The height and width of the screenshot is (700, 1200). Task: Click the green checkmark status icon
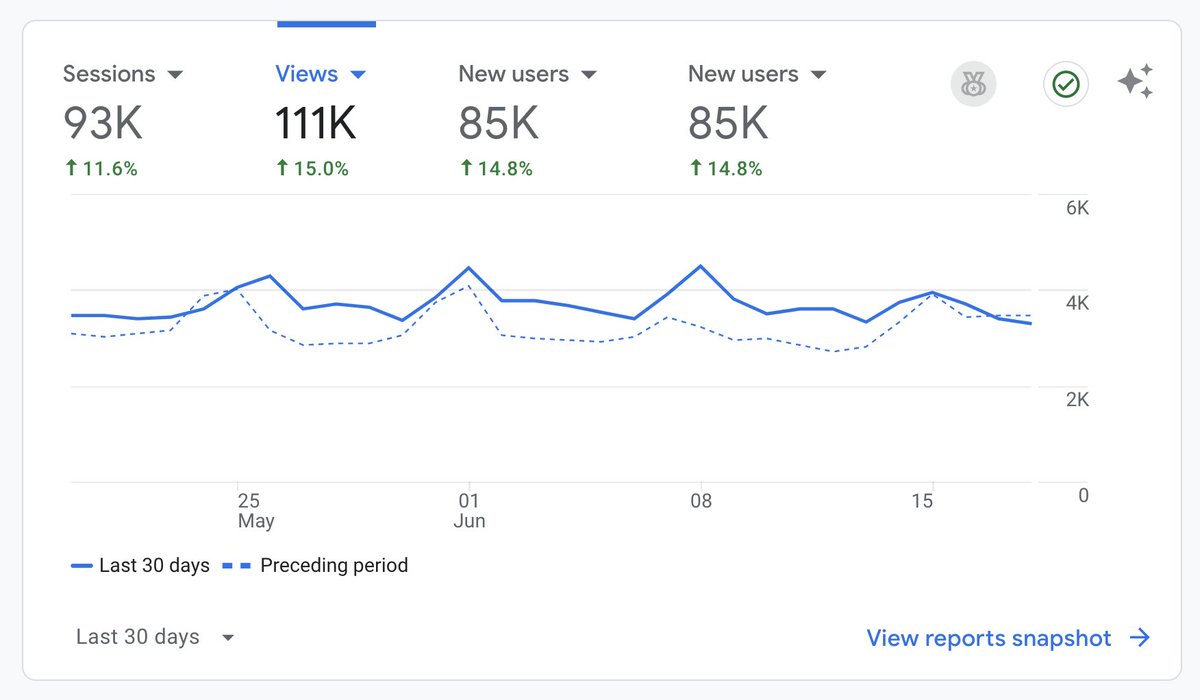tap(1066, 85)
